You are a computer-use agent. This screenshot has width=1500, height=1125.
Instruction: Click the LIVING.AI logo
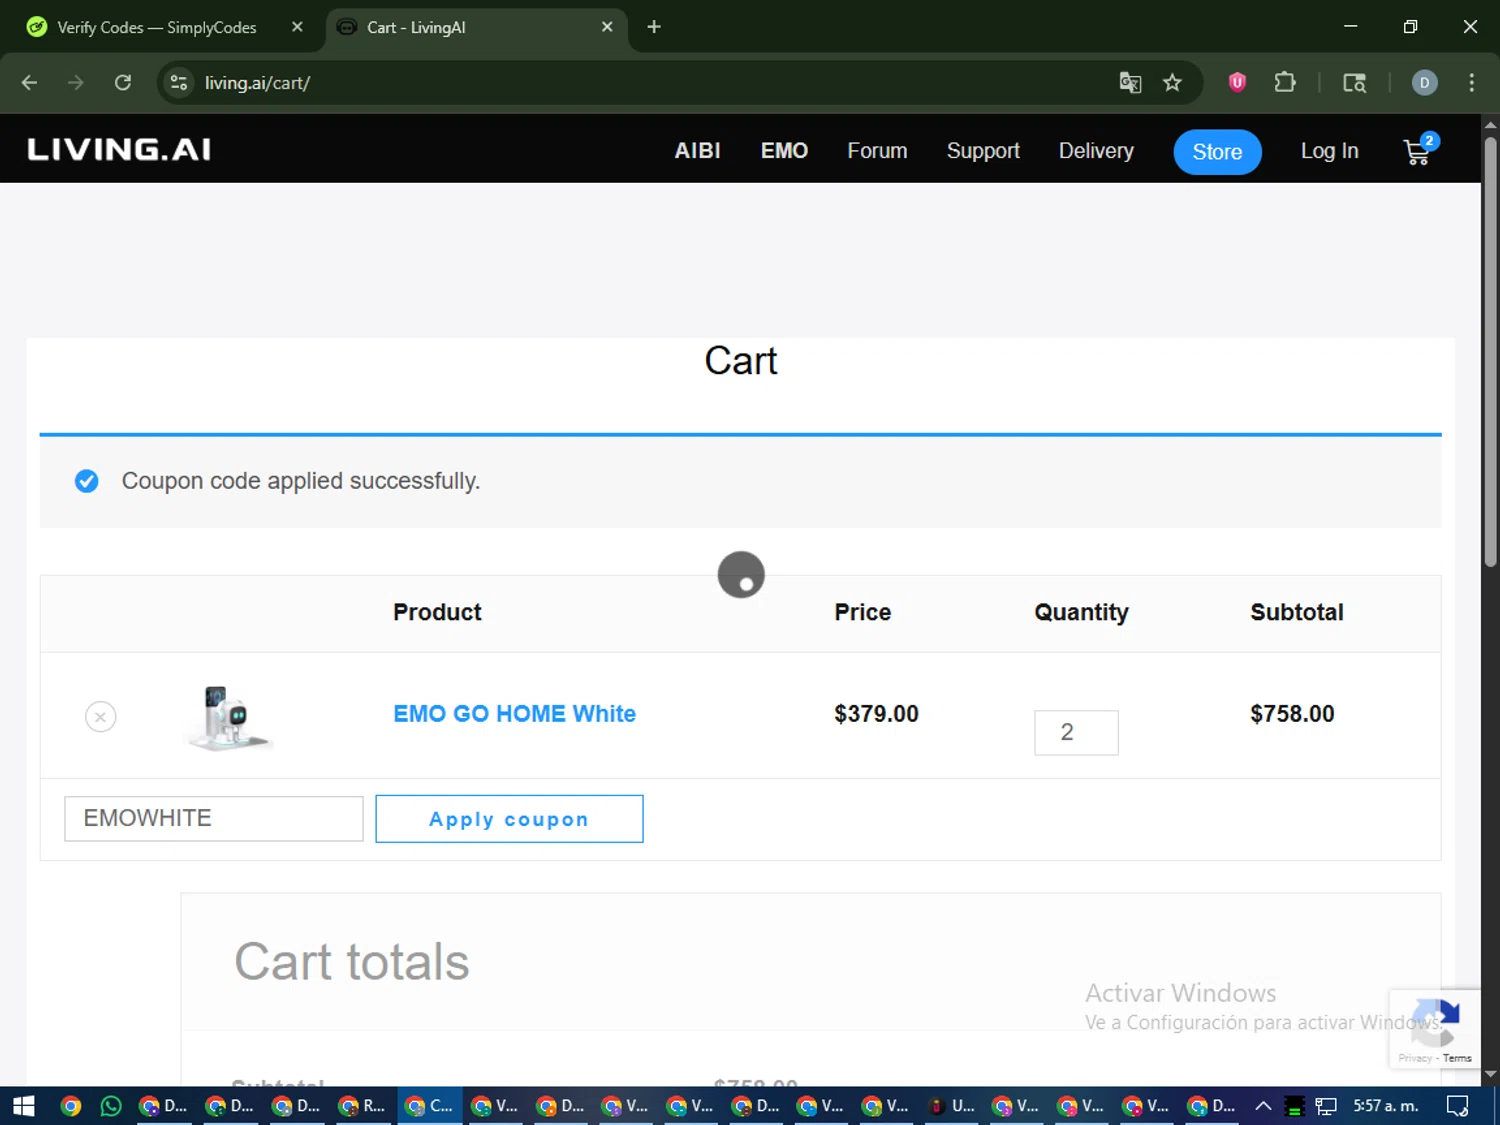[x=119, y=150]
